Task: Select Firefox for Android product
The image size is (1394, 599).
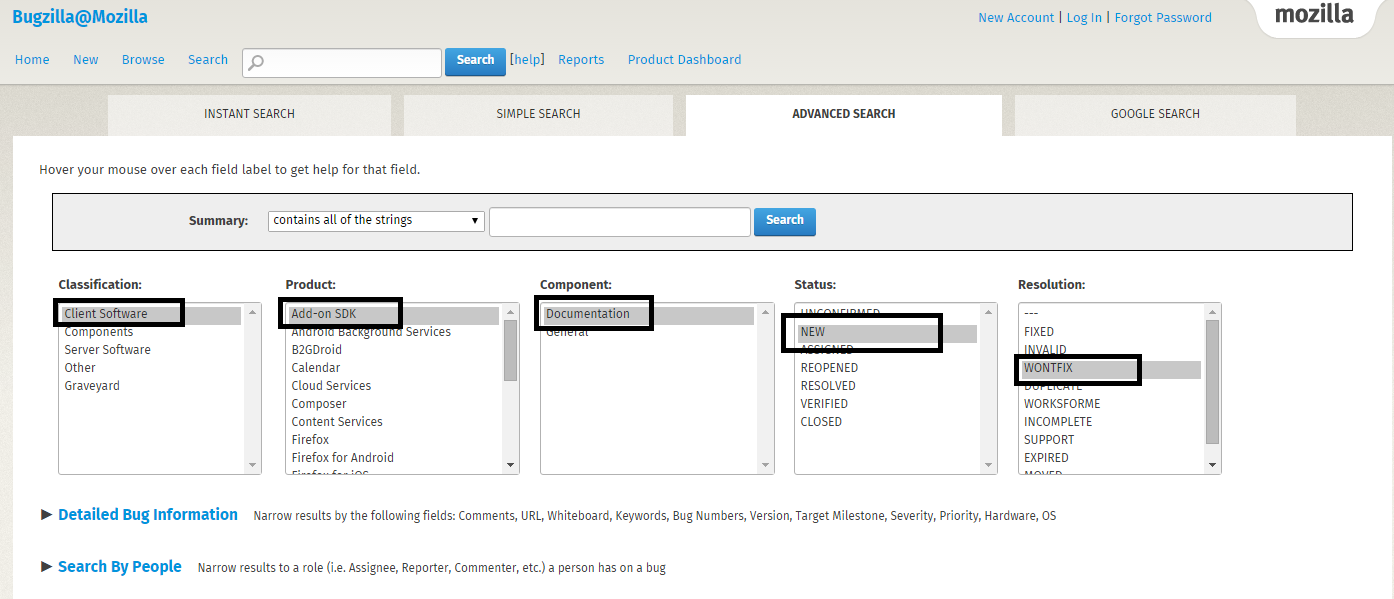Action: pos(392,458)
